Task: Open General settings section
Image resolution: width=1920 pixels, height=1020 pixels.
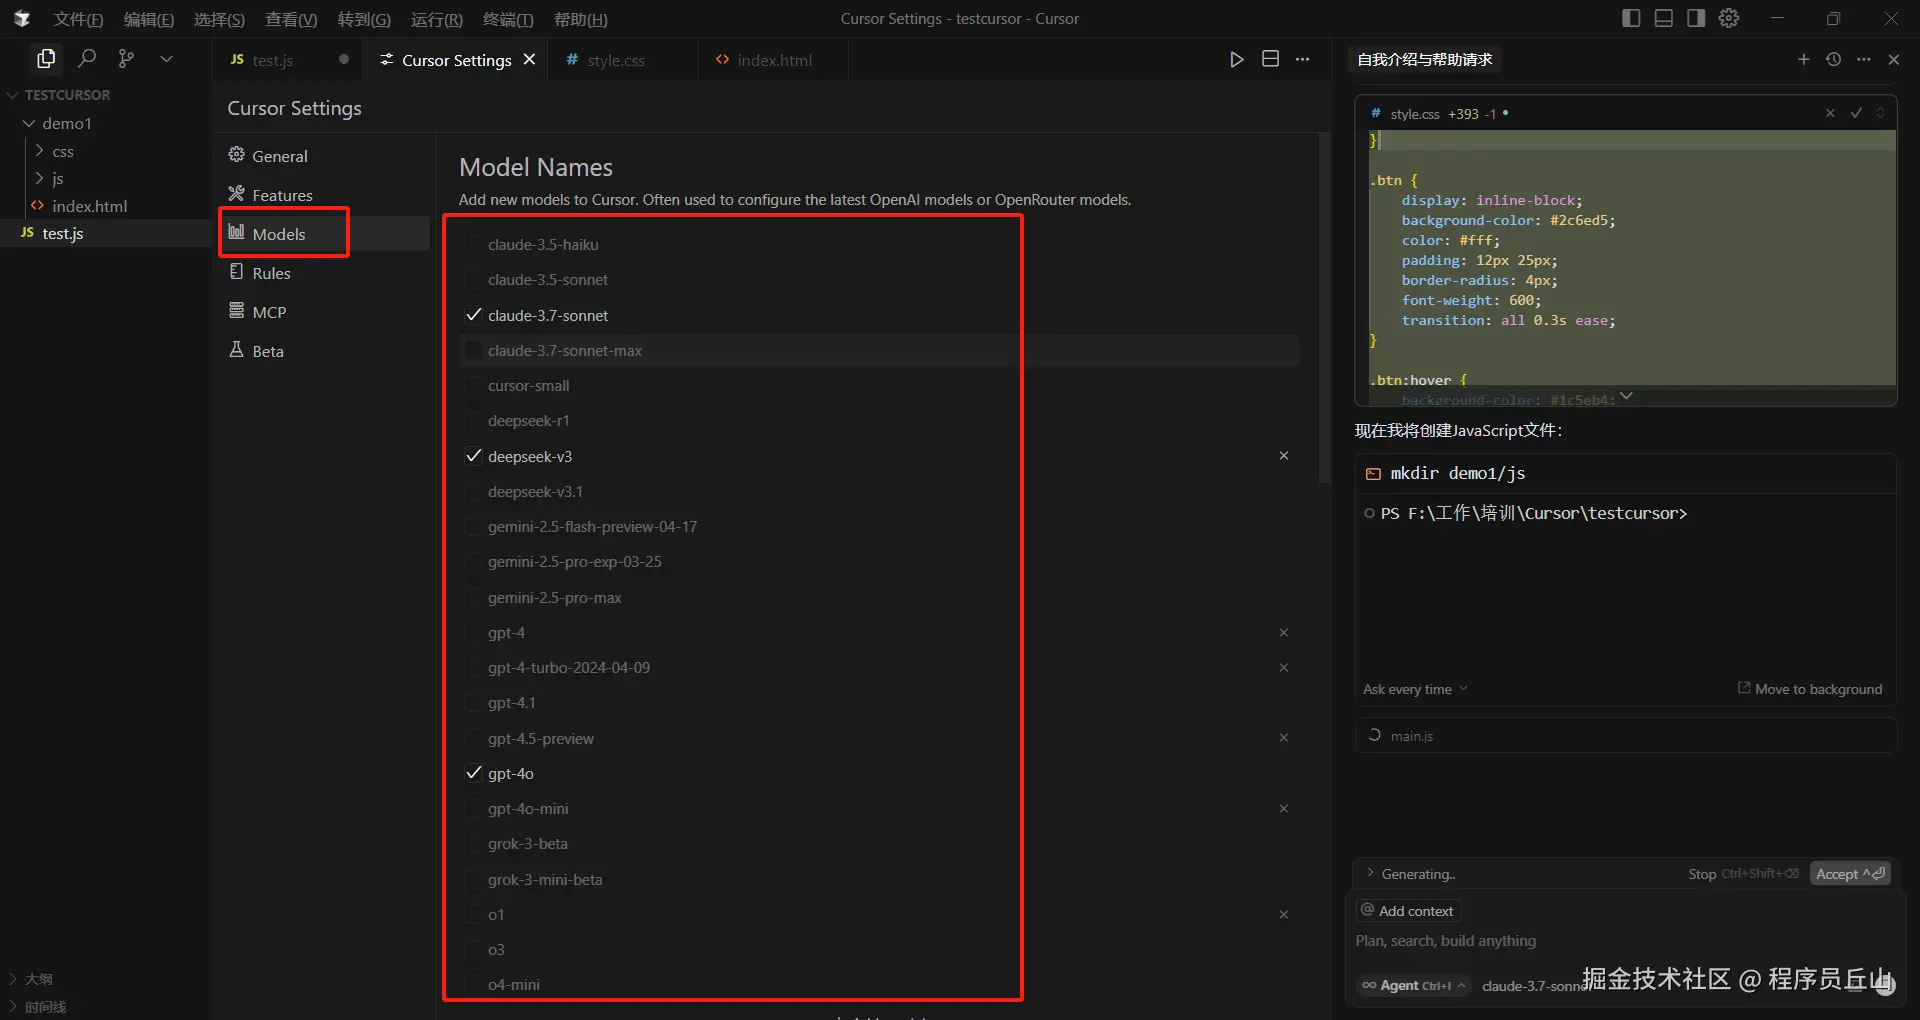Action: [325, 156]
